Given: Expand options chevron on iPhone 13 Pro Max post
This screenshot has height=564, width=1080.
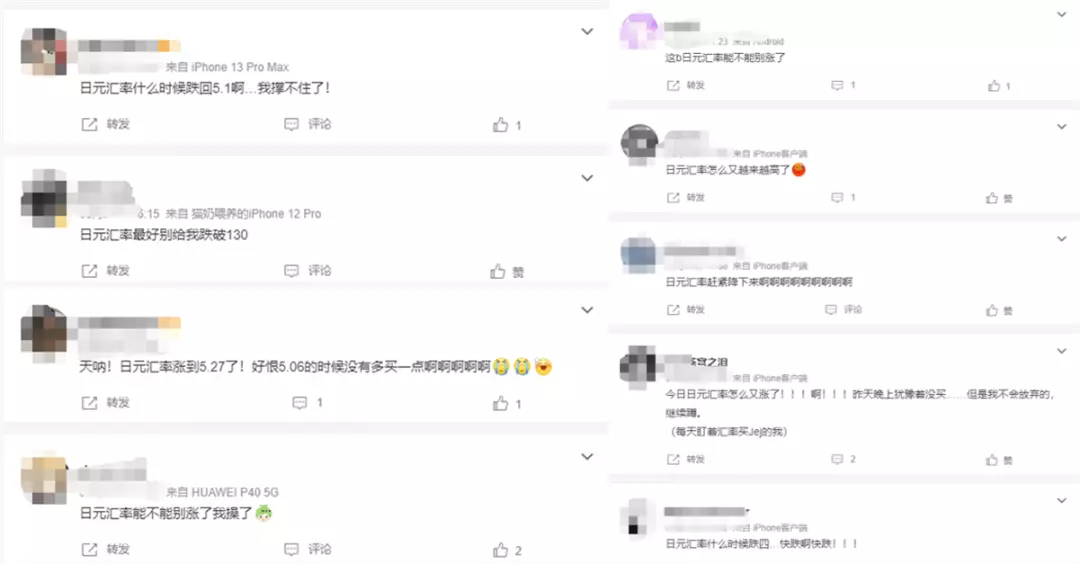Looking at the screenshot, I should (x=587, y=32).
